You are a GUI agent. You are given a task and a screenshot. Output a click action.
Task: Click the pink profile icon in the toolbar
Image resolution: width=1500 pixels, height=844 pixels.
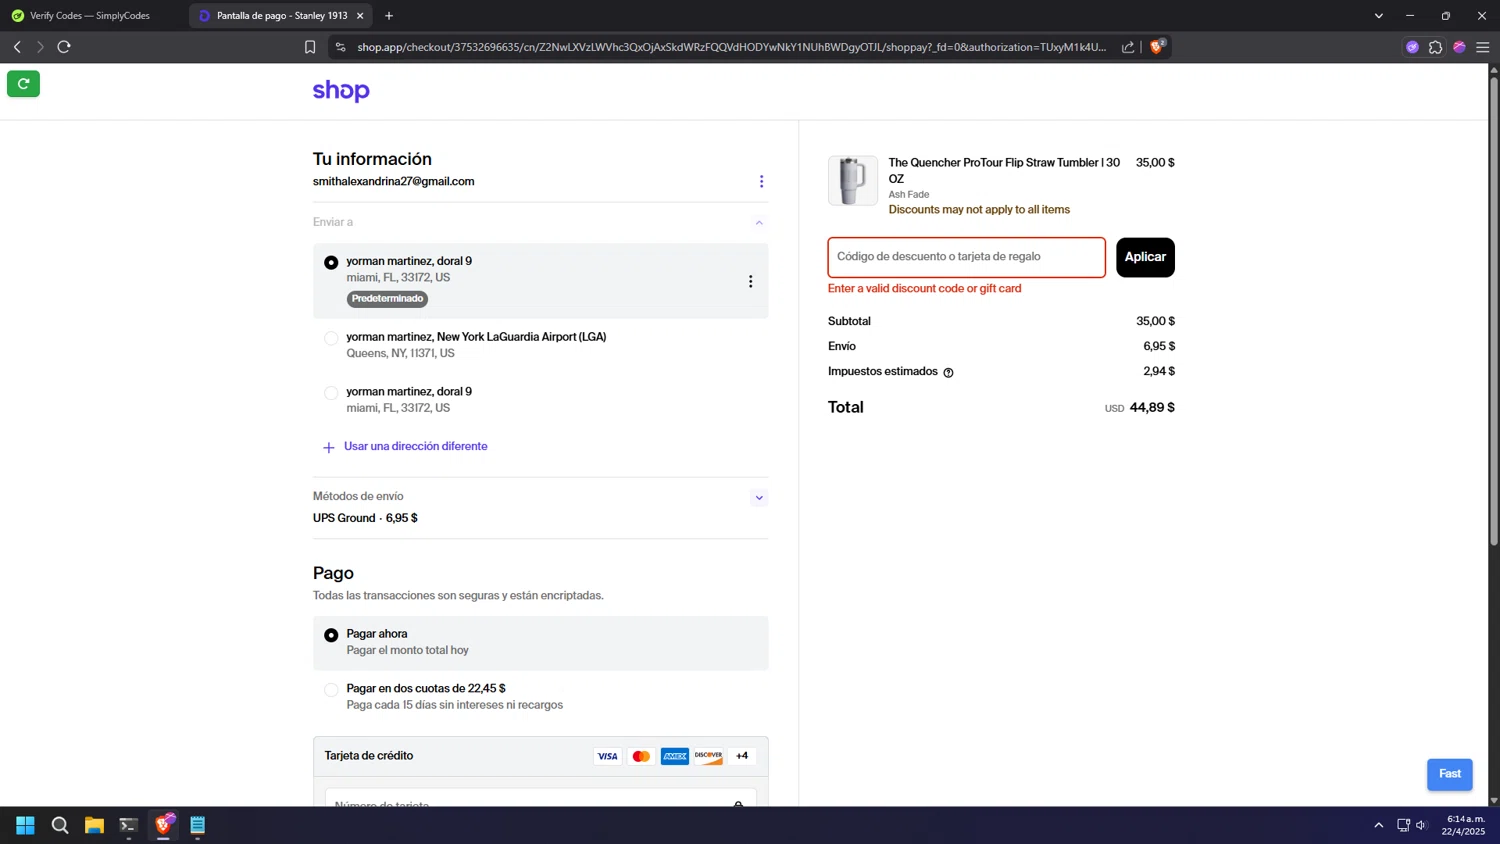pyautogui.click(x=1459, y=47)
